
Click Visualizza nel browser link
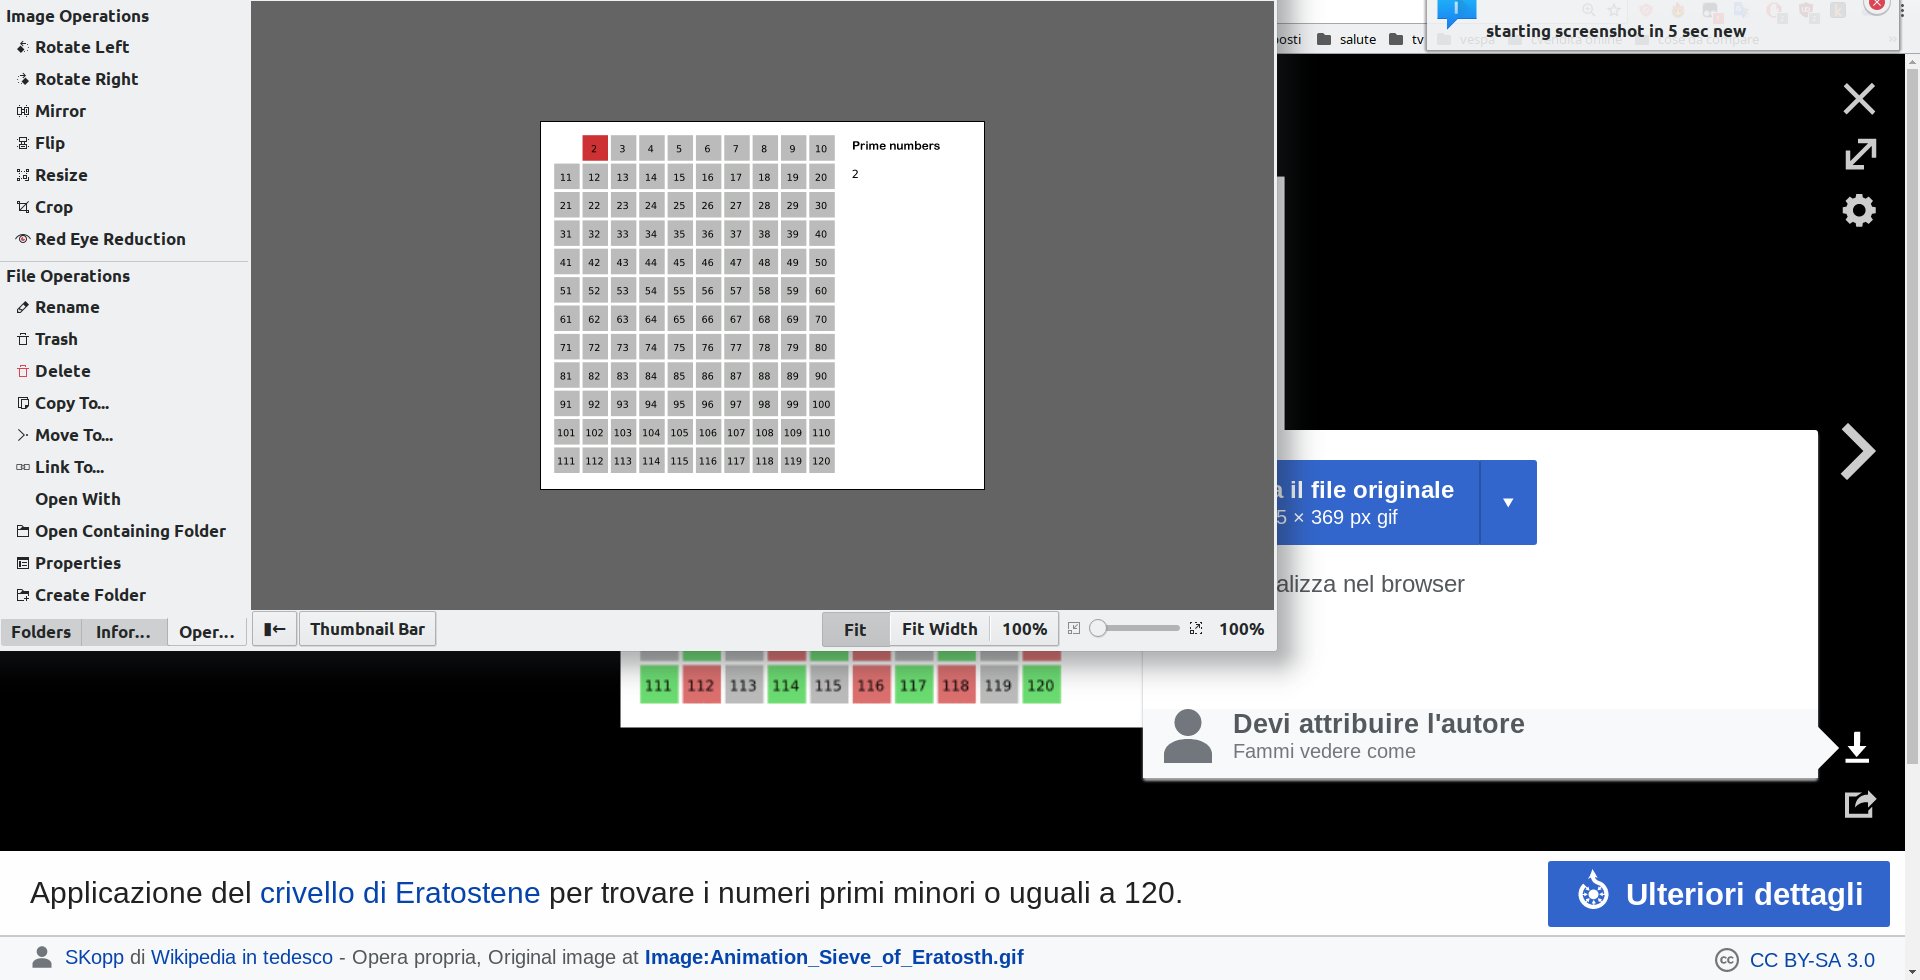(x=1371, y=584)
